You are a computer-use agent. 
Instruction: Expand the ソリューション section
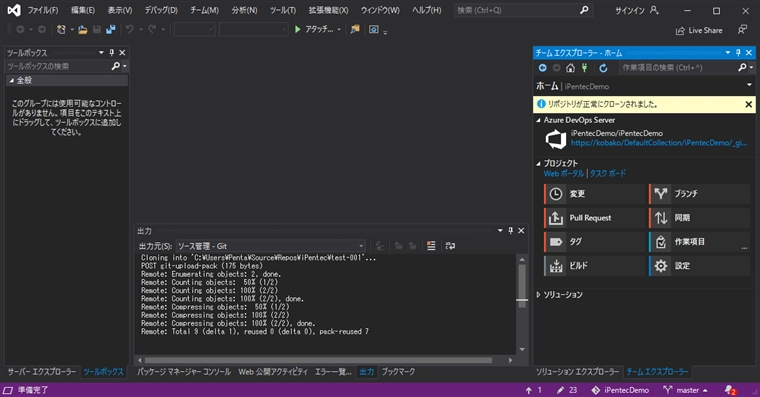coord(538,295)
